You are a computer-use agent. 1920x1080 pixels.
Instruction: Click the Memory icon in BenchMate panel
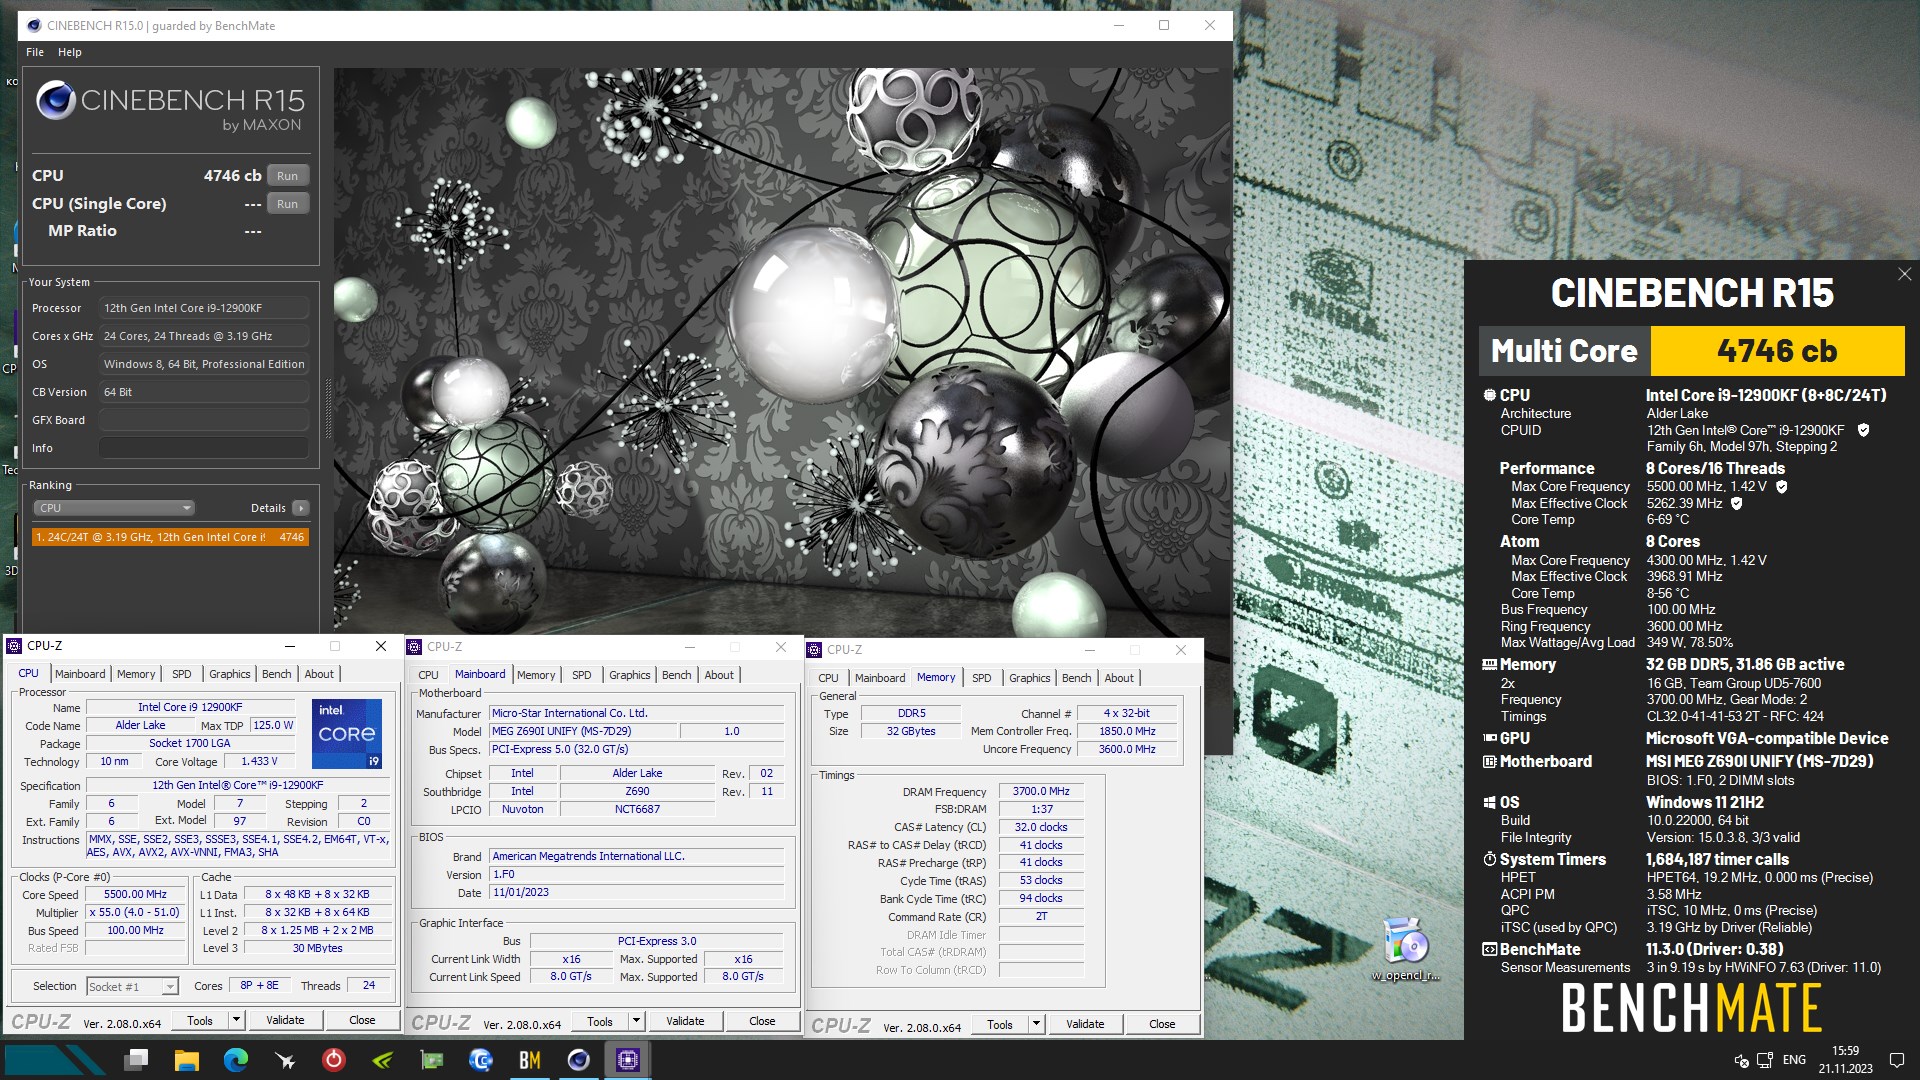pos(1489,664)
